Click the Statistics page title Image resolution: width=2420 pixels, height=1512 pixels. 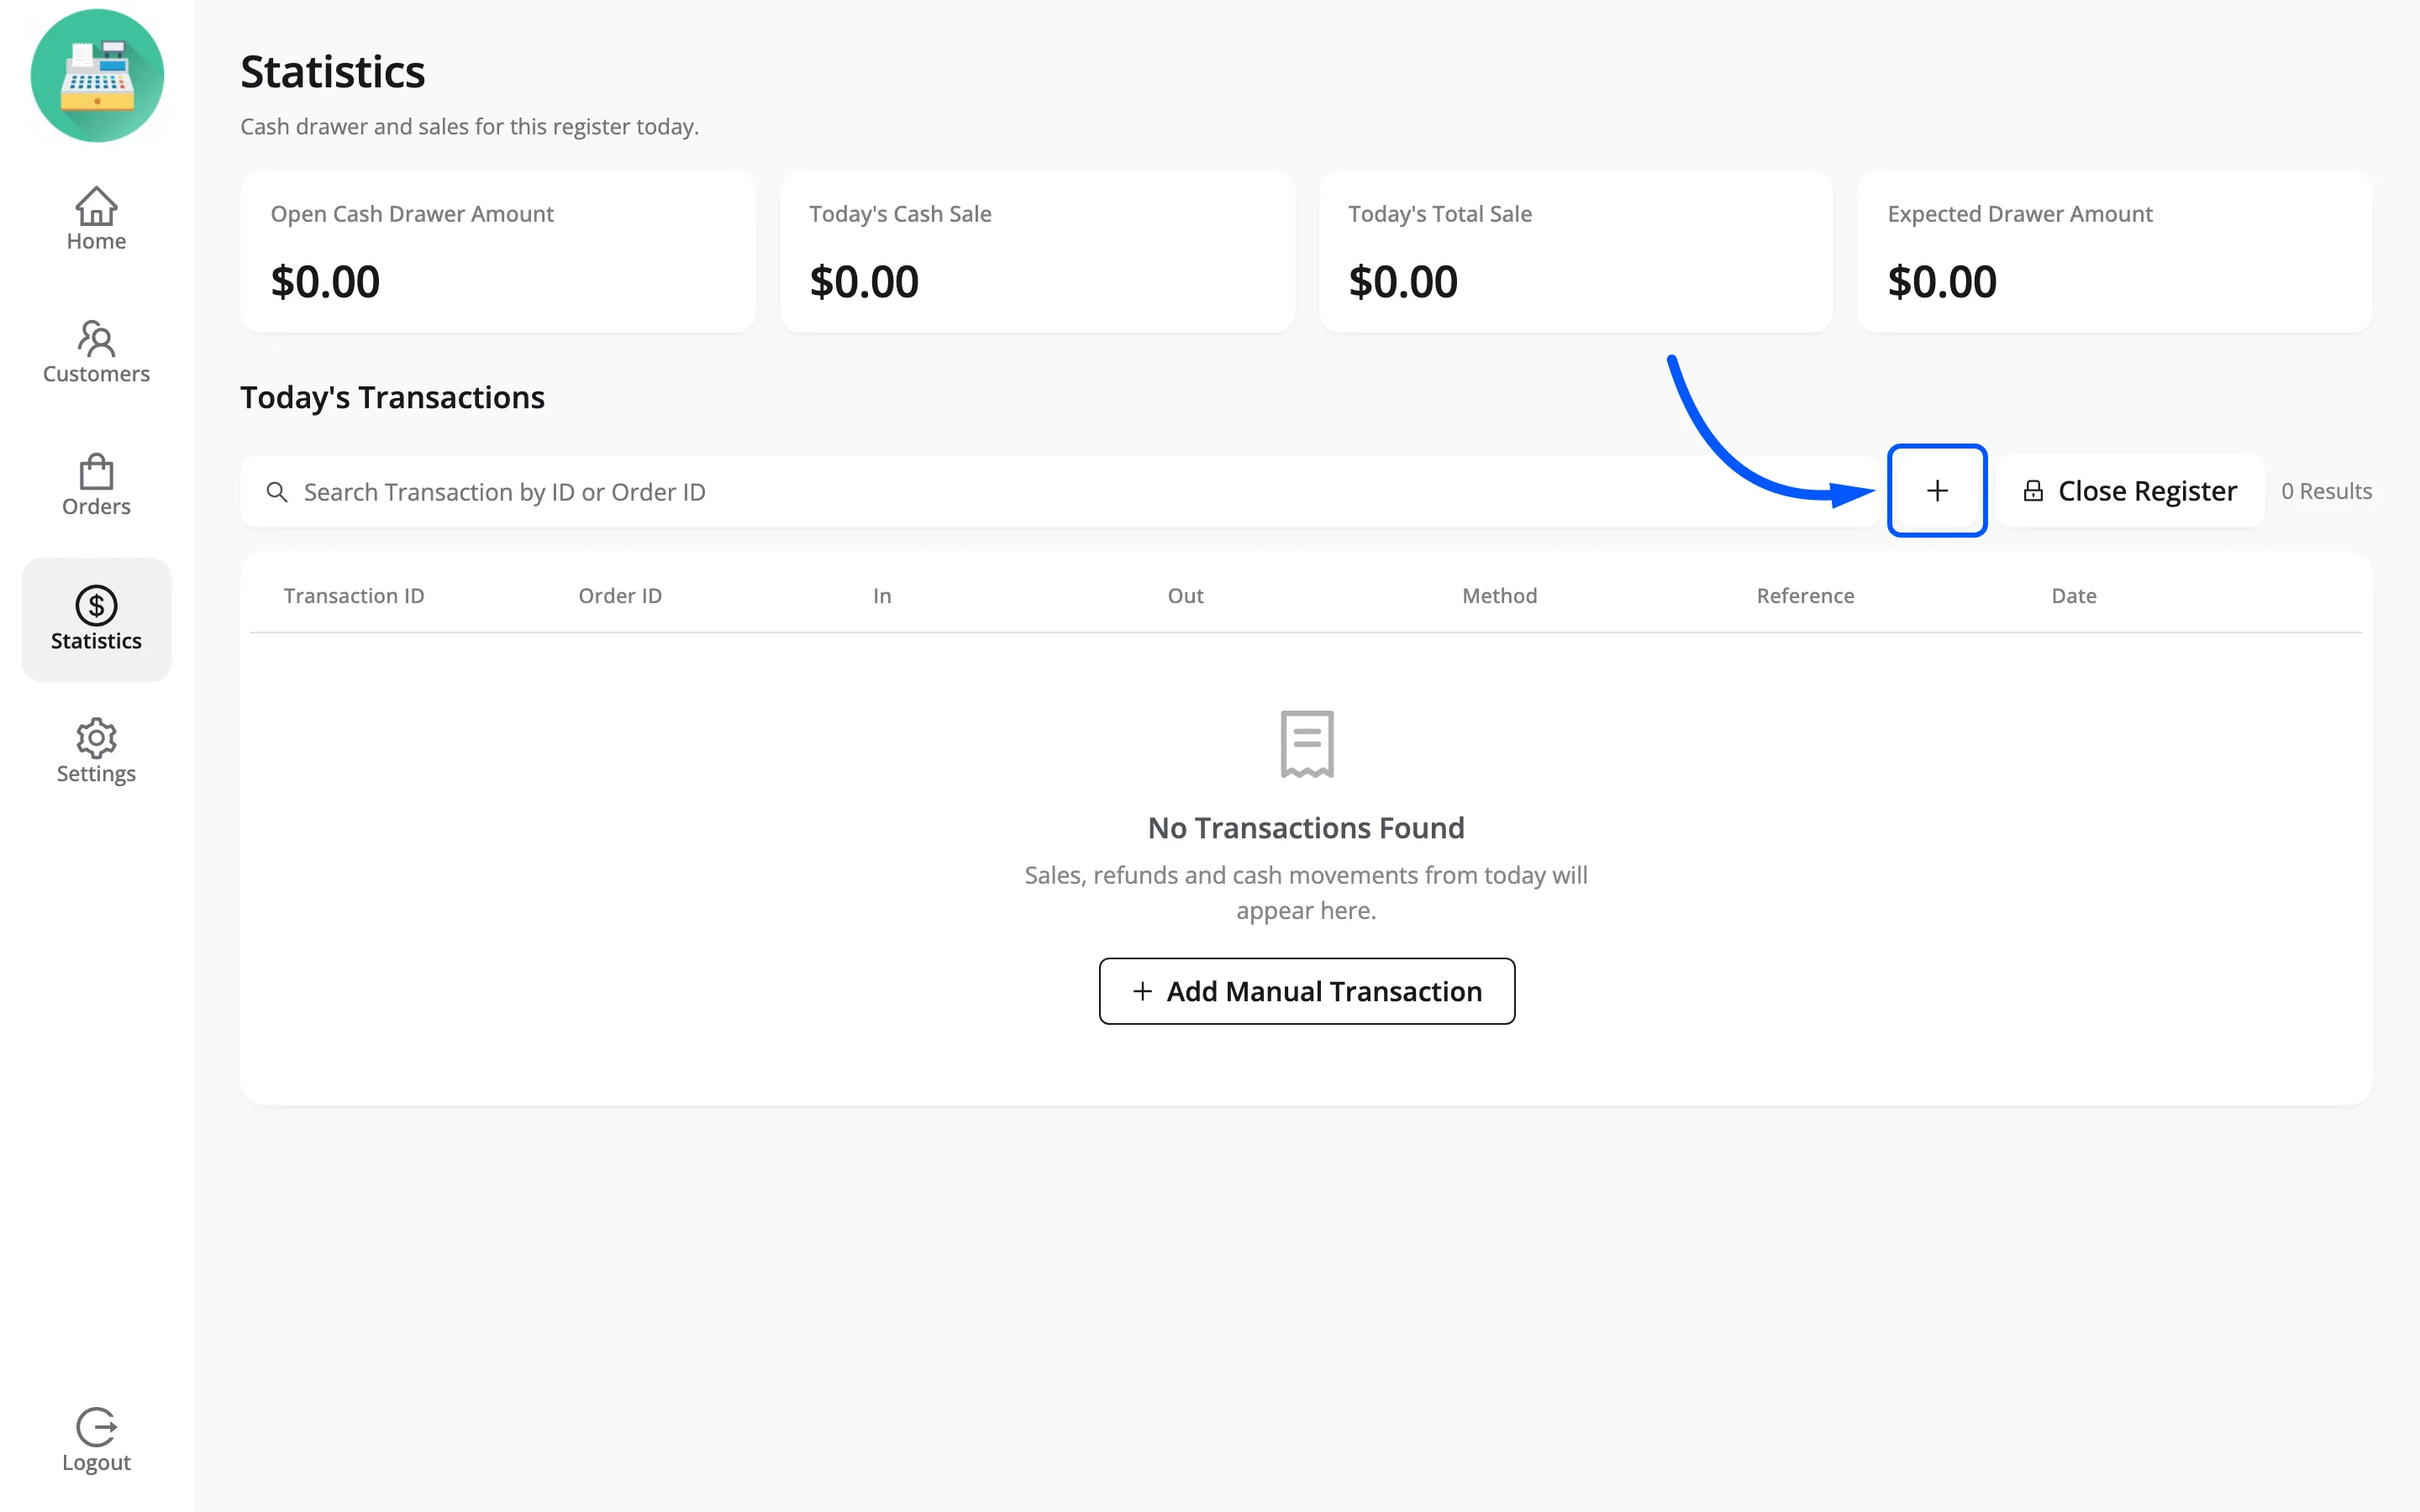pos(333,72)
